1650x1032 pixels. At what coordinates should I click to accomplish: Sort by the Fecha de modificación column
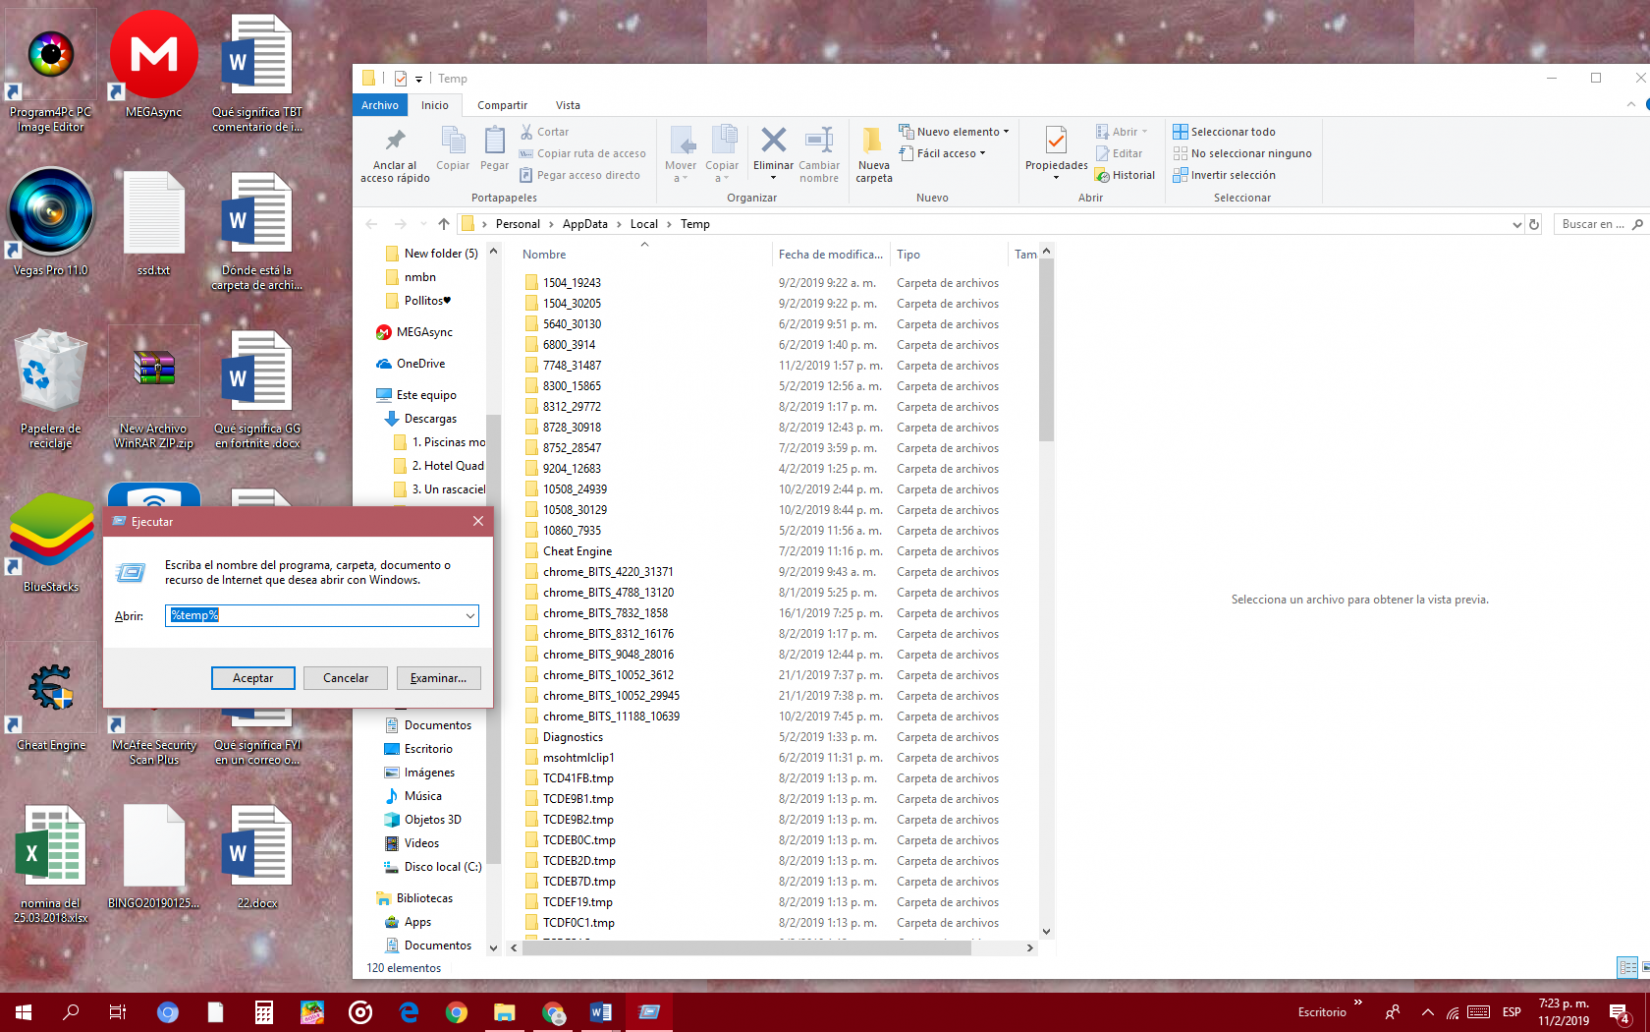(x=831, y=254)
